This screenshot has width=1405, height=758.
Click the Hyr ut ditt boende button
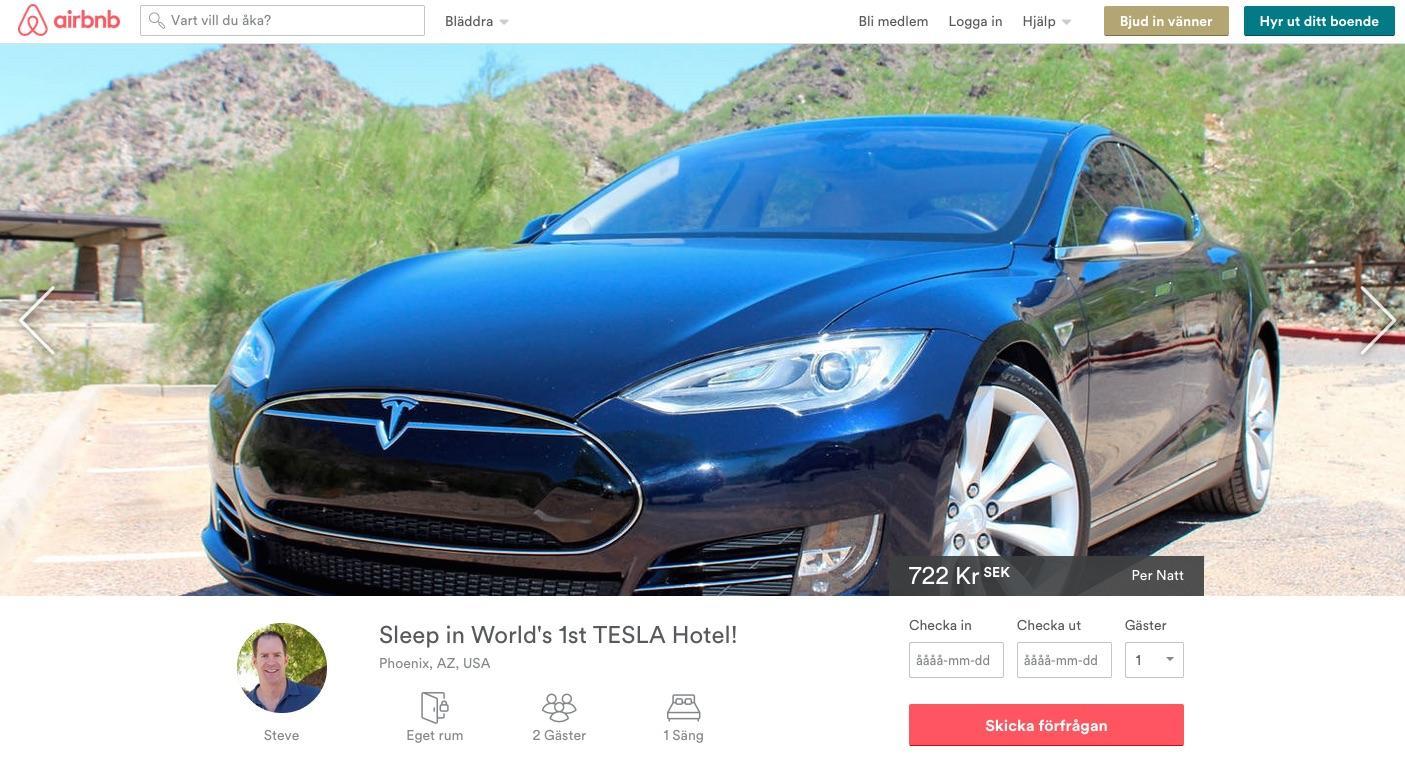[x=1319, y=21]
